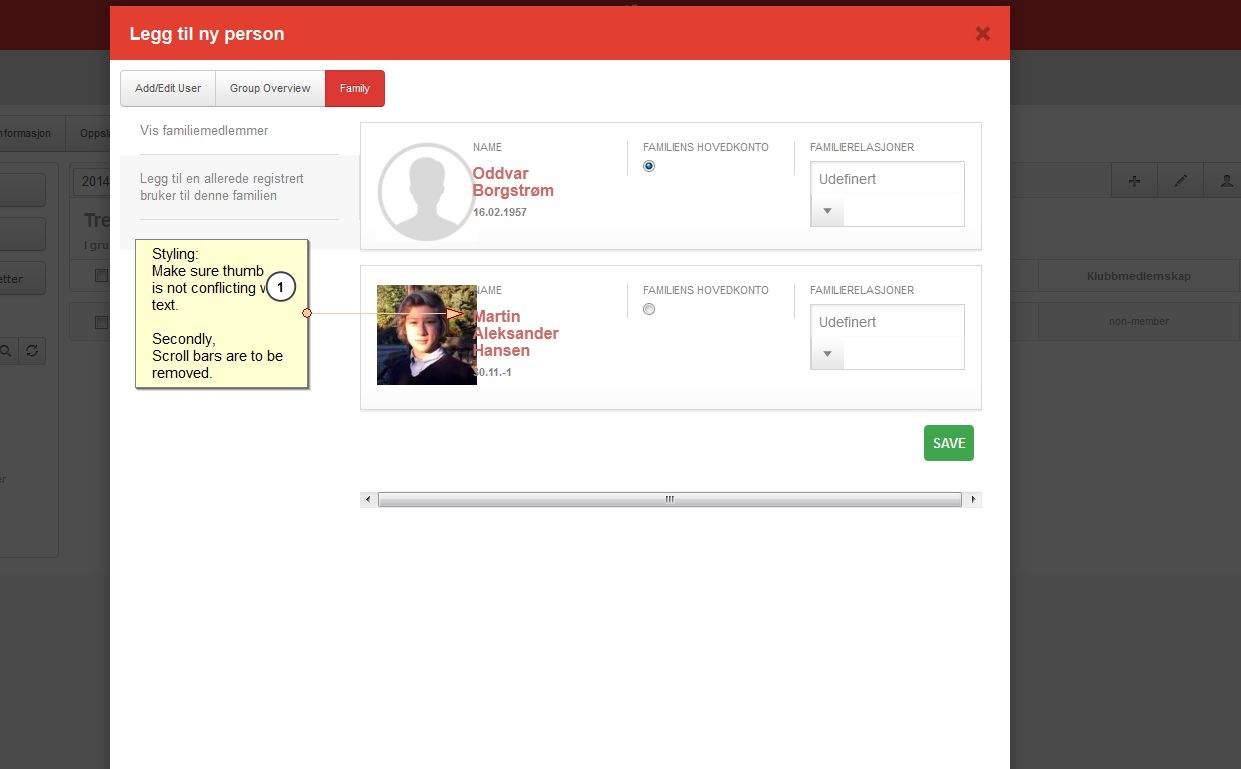
Task: Select the Family tab
Action: pos(355,88)
